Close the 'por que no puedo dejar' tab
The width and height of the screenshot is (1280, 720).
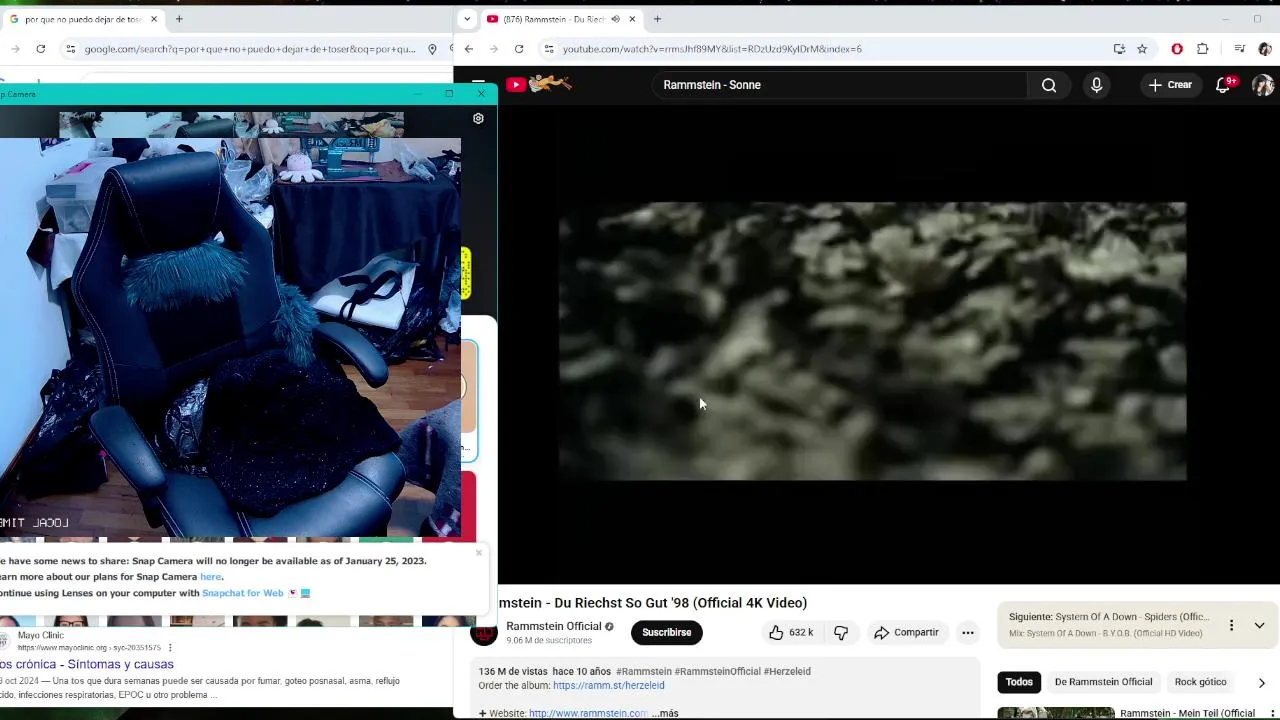[x=154, y=19]
